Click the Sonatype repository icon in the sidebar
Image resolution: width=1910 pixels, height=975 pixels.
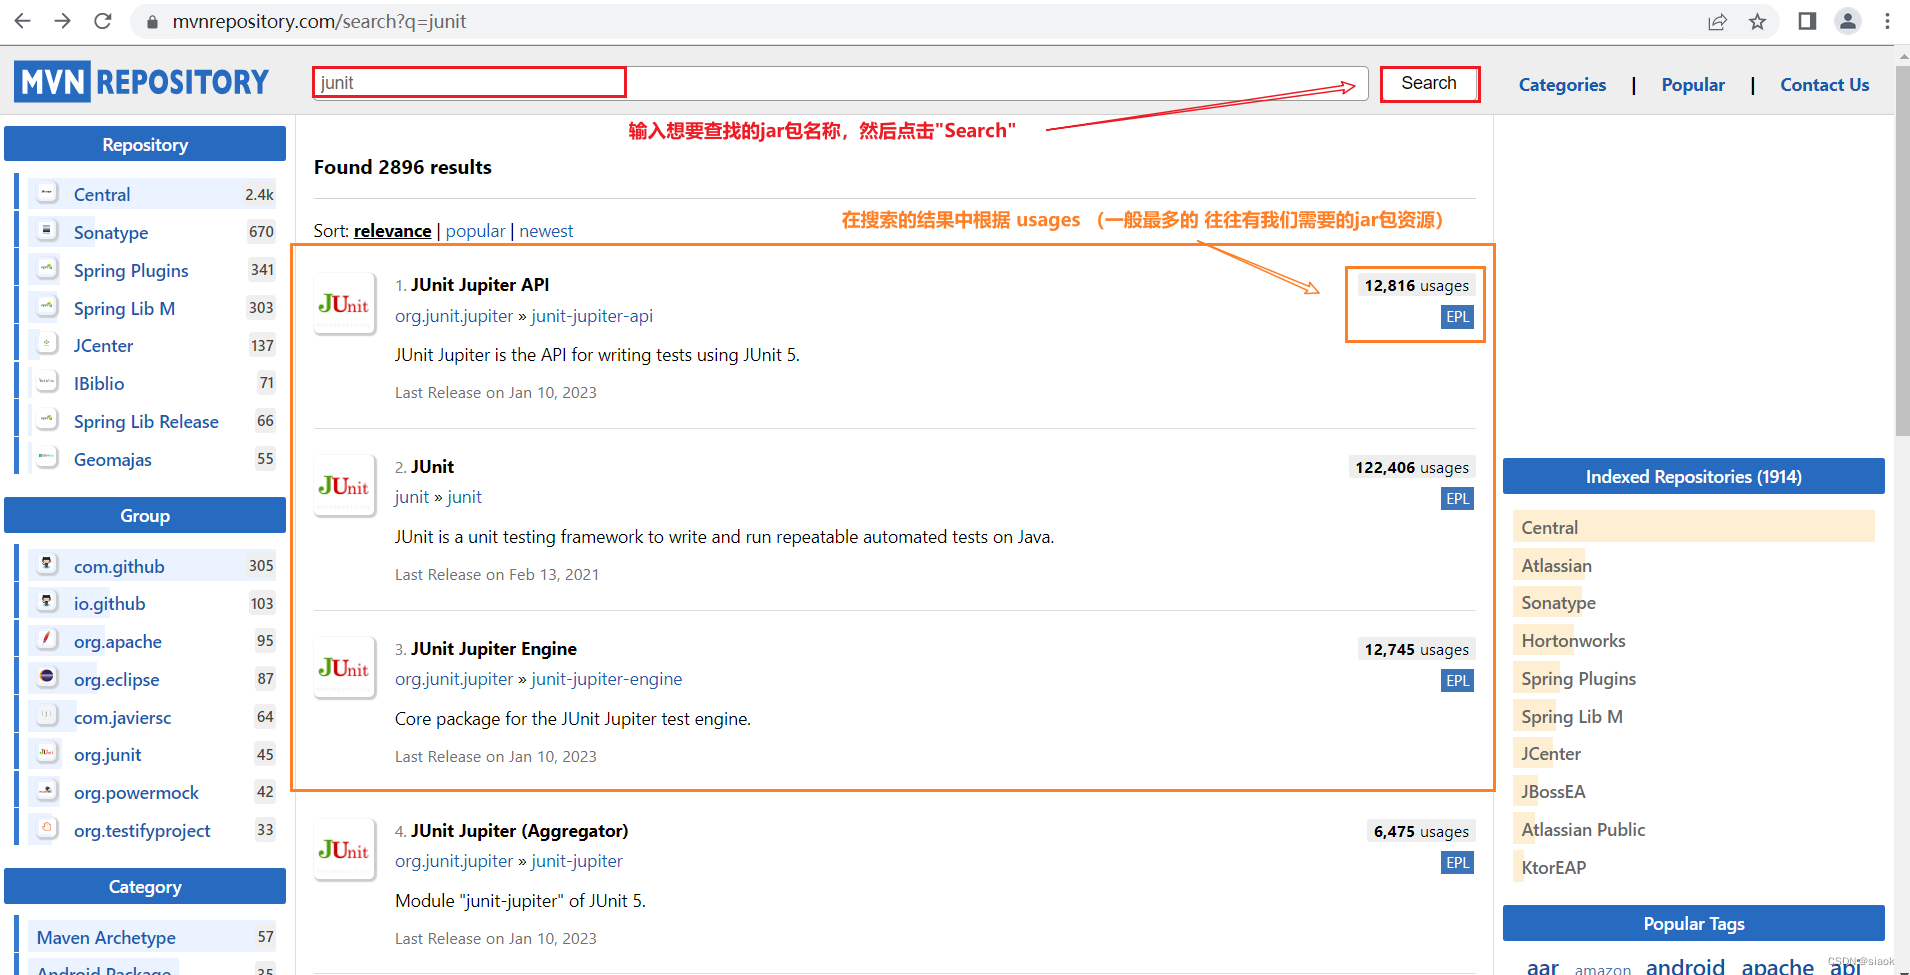pyautogui.click(x=47, y=231)
